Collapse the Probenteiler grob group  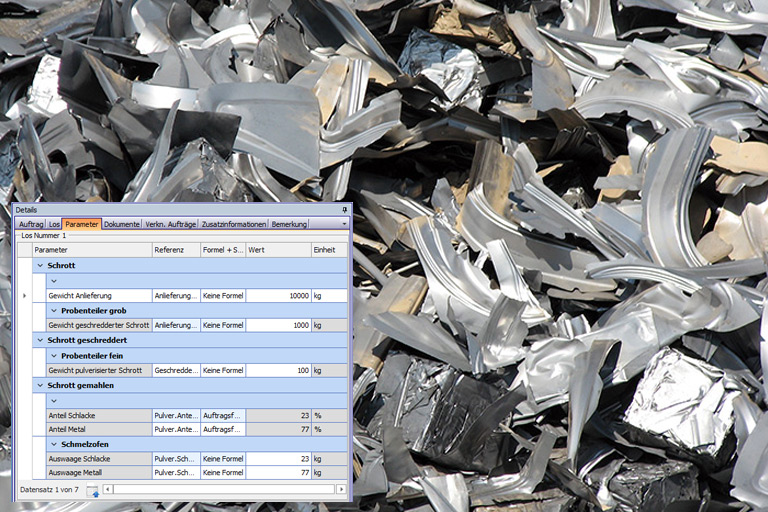(x=53, y=311)
